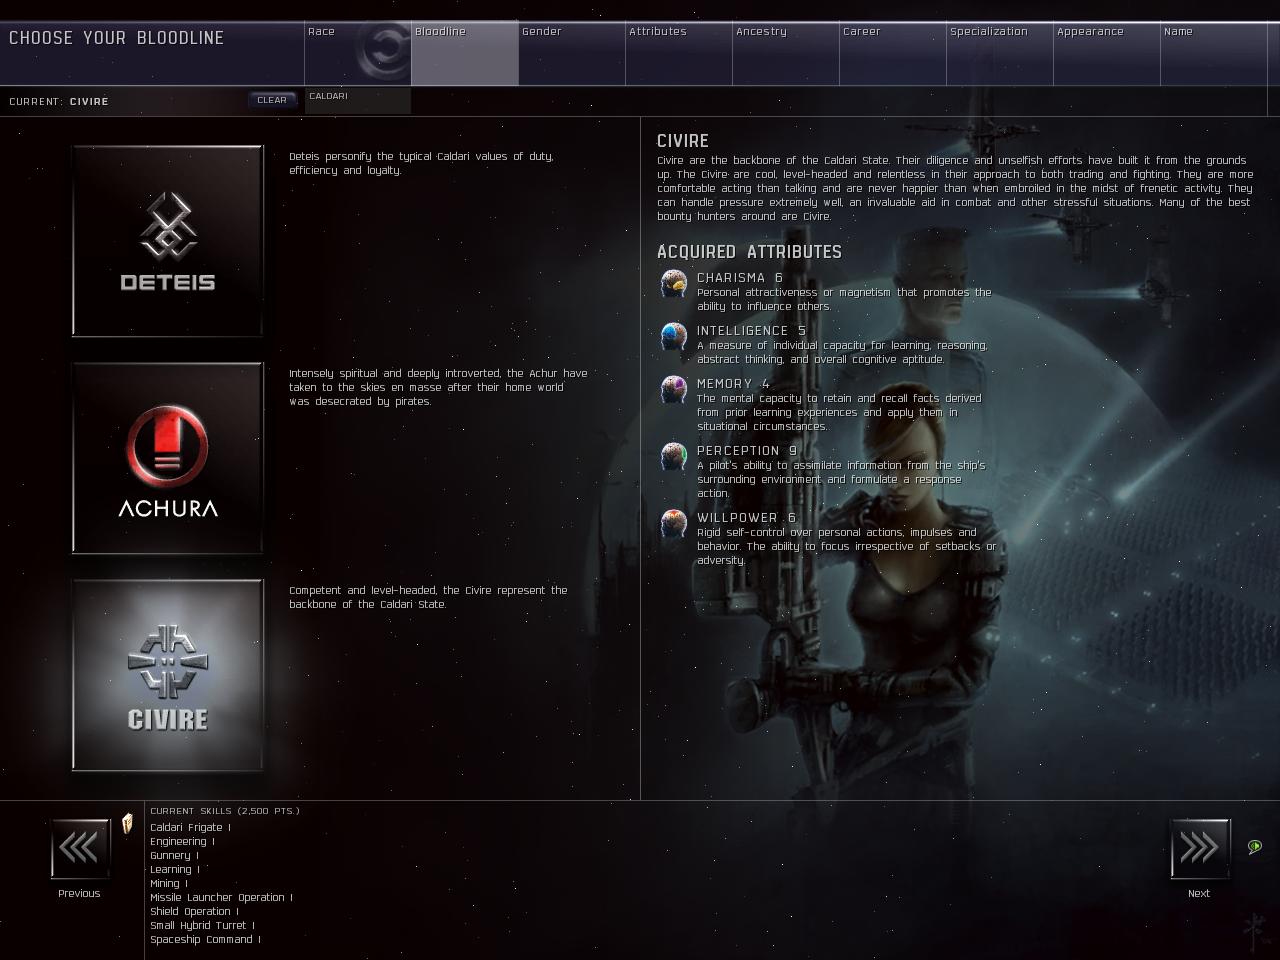The height and width of the screenshot is (960, 1280).
Task: Click the Learning I skill
Action: 175,870
